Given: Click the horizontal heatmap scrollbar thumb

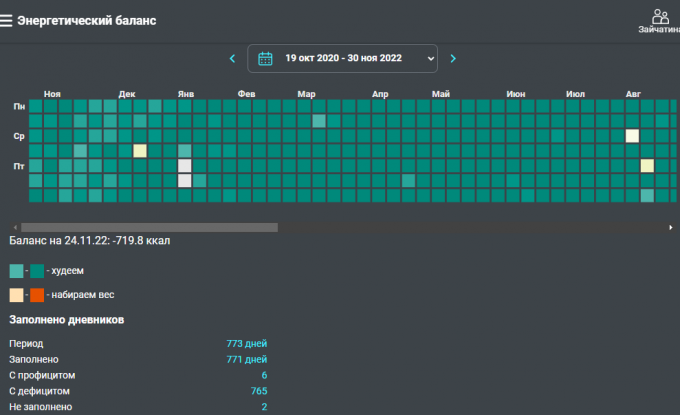Looking at the screenshot, I should (150, 227).
